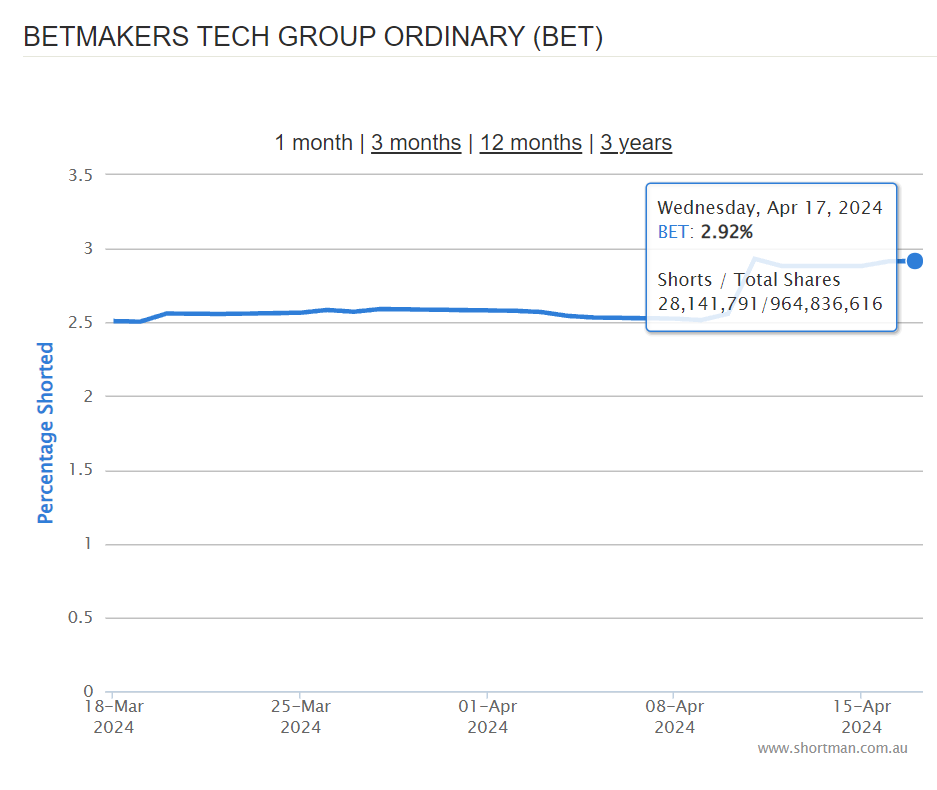Show the 12 months chart view
937x790 pixels.
pyautogui.click(x=530, y=143)
